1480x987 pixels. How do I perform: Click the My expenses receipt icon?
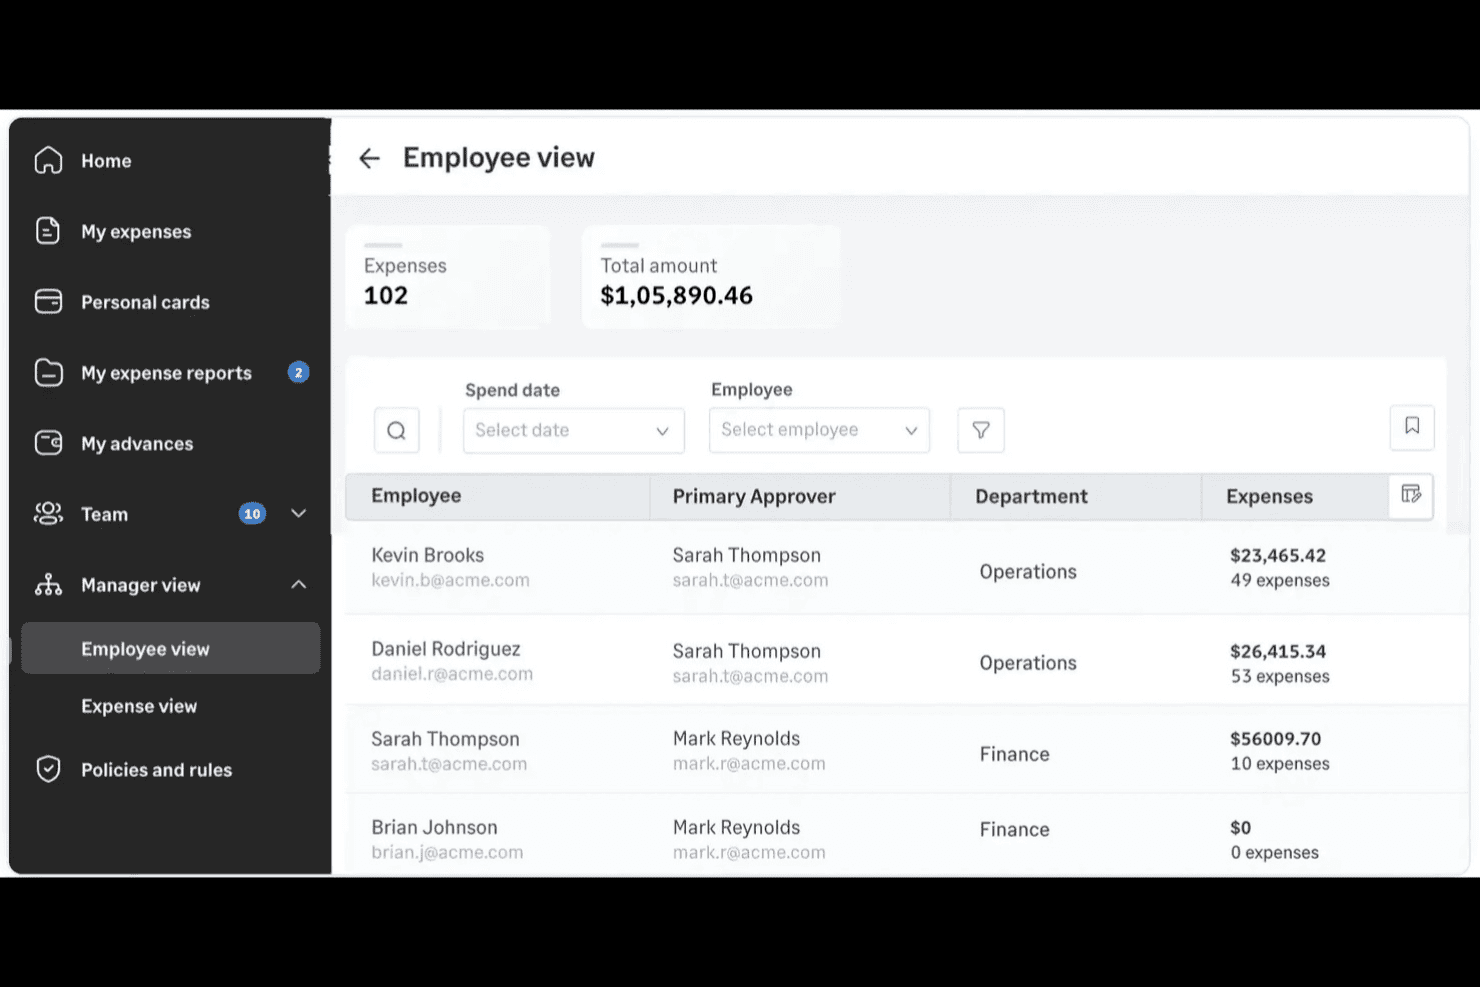(48, 231)
